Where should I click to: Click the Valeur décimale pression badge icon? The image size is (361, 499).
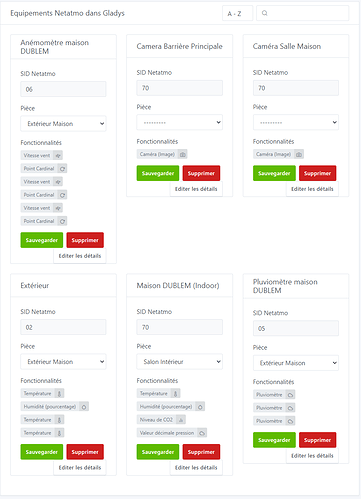(x=202, y=433)
